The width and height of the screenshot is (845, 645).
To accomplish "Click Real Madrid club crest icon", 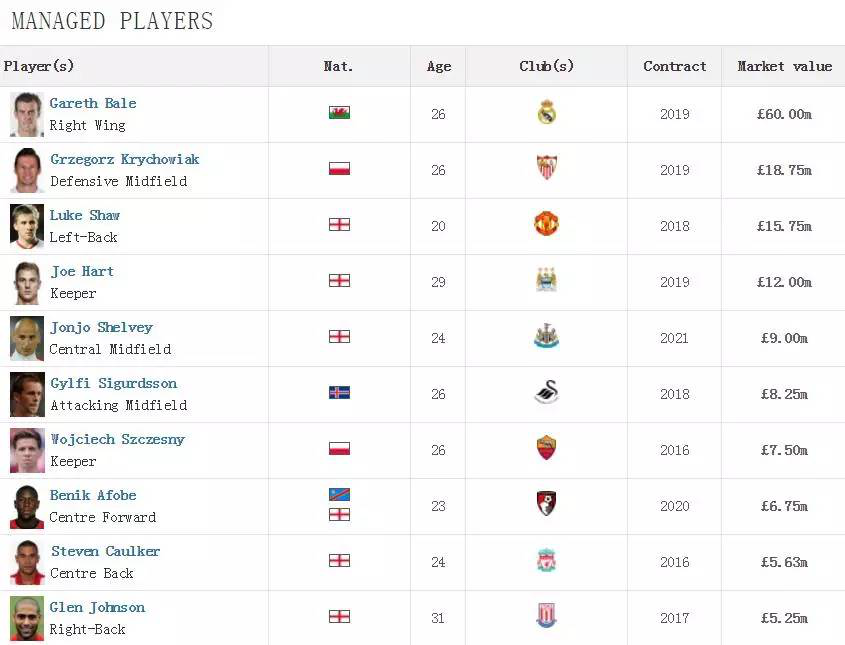I will [546, 112].
